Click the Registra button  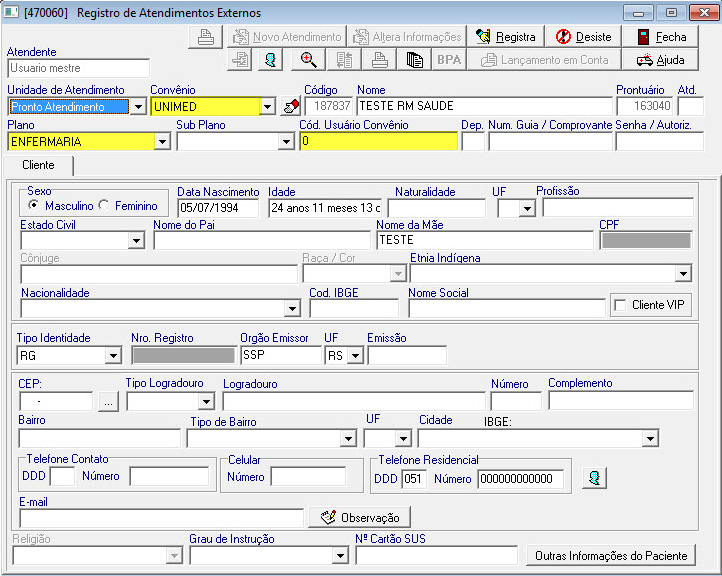[506, 37]
